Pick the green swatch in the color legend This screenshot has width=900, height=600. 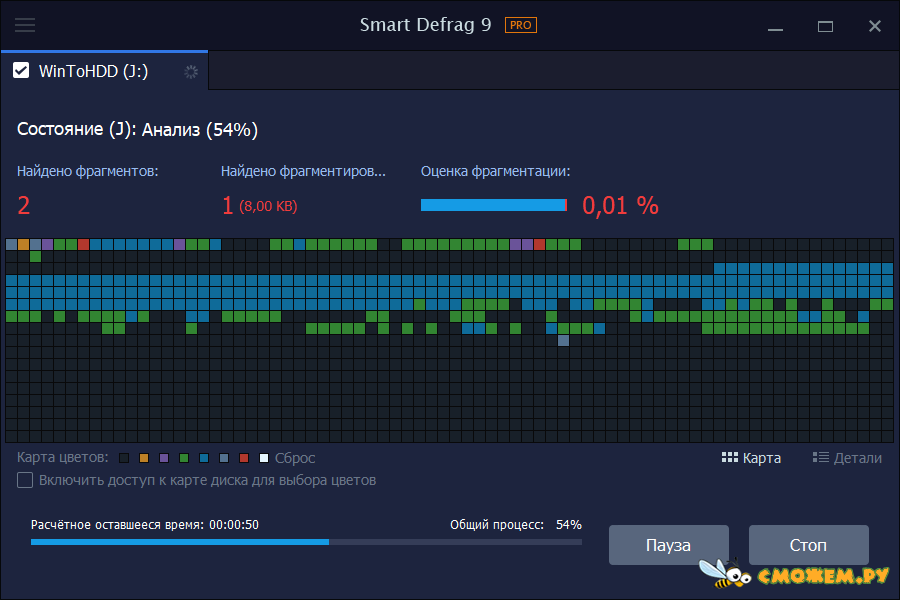184,458
